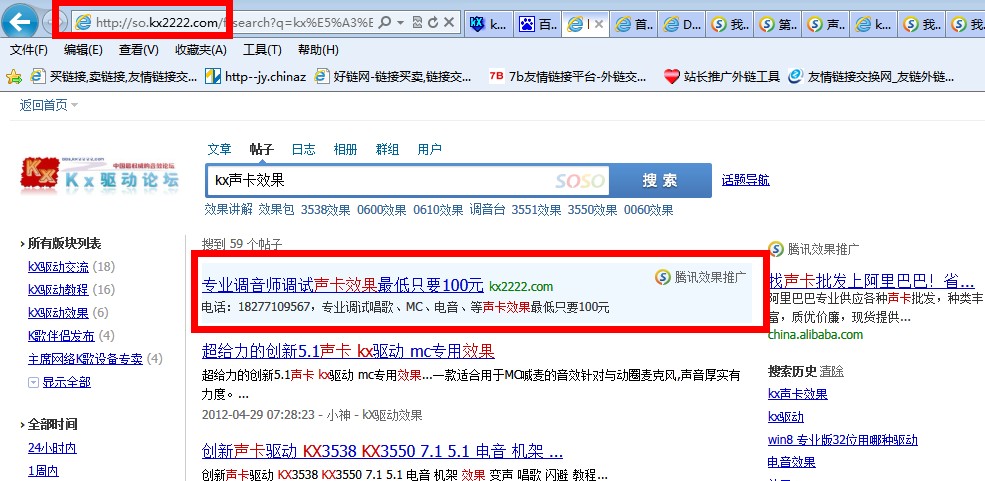Click the Kx驱动论坛 logo
The height and width of the screenshot is (481, 985).
pos(100,174)
